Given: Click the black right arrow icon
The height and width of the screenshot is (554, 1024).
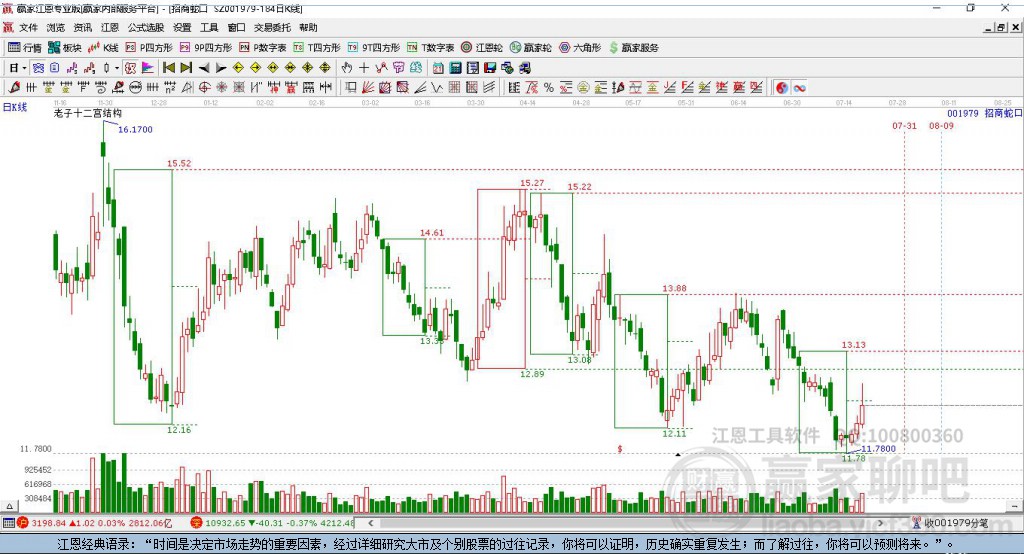Looking at the screenshot, I should point(221,68).
